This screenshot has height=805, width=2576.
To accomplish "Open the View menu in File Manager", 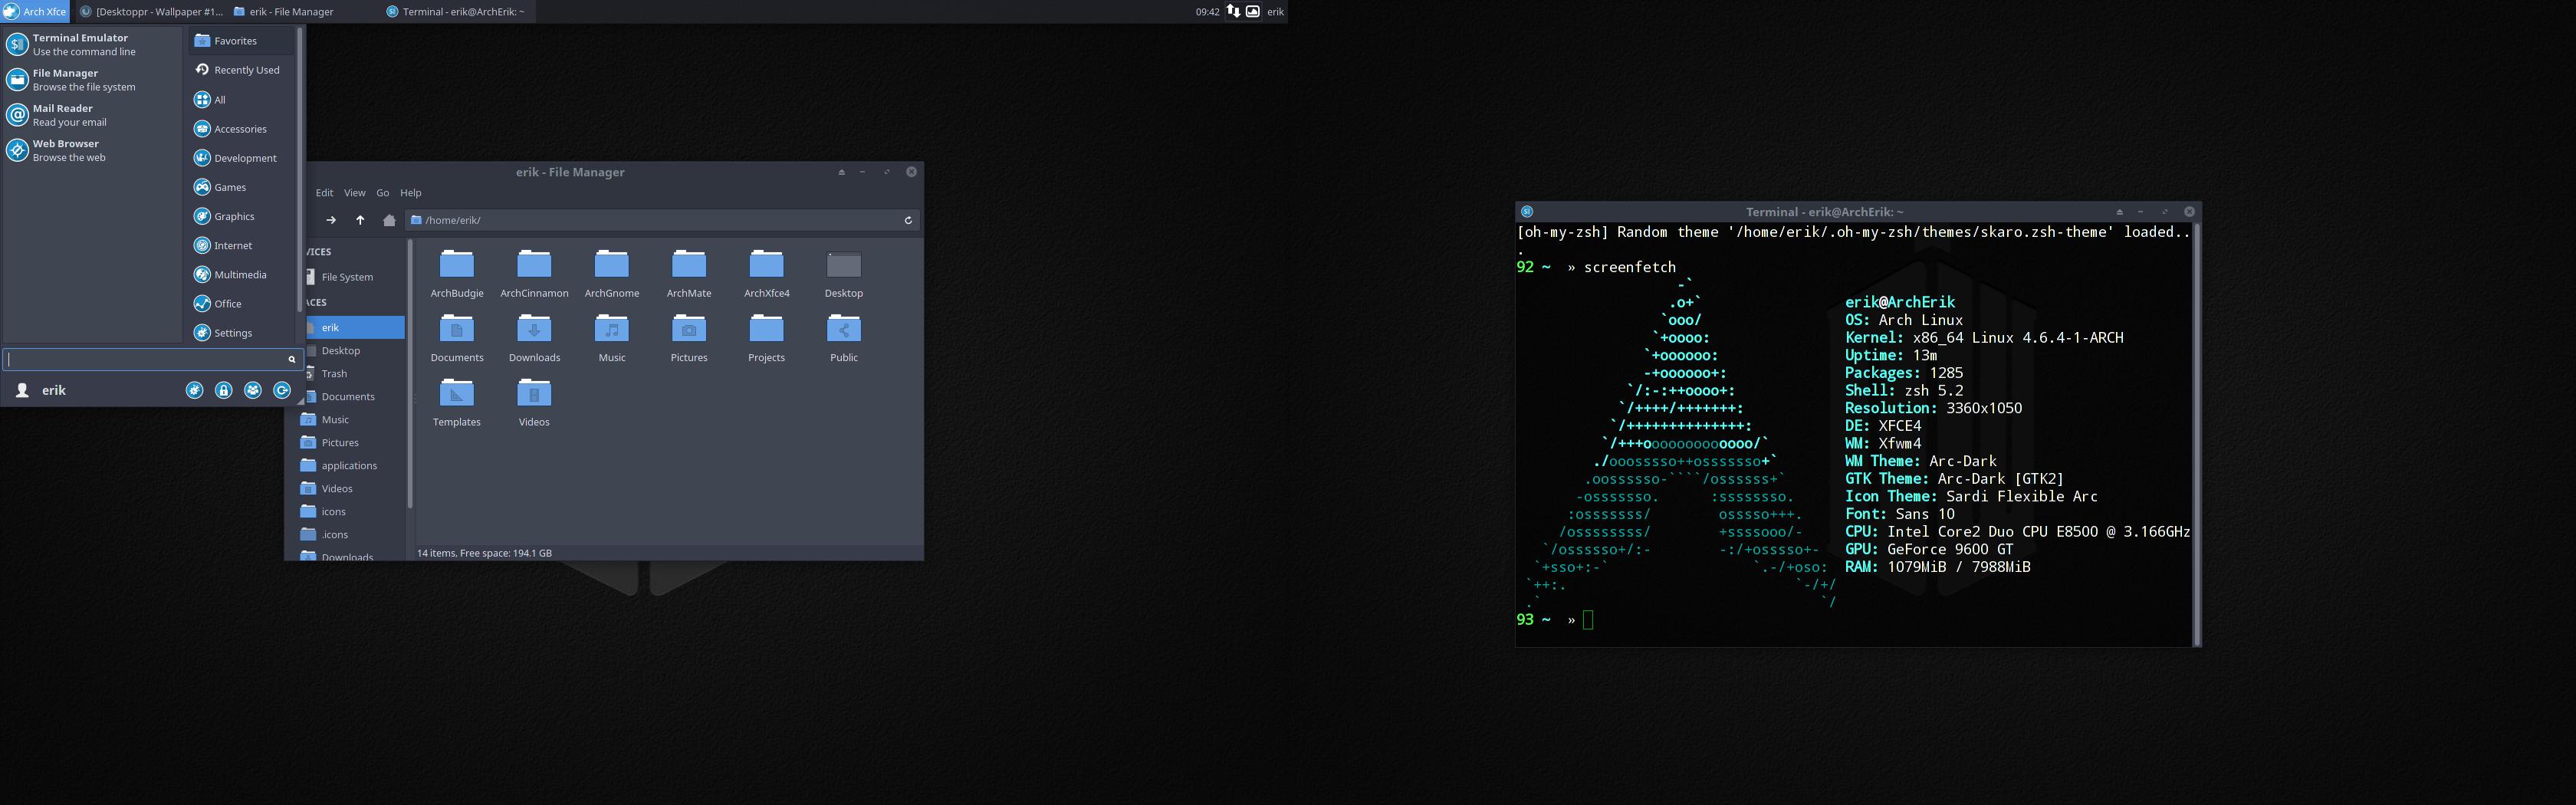I will pos(355,193).
